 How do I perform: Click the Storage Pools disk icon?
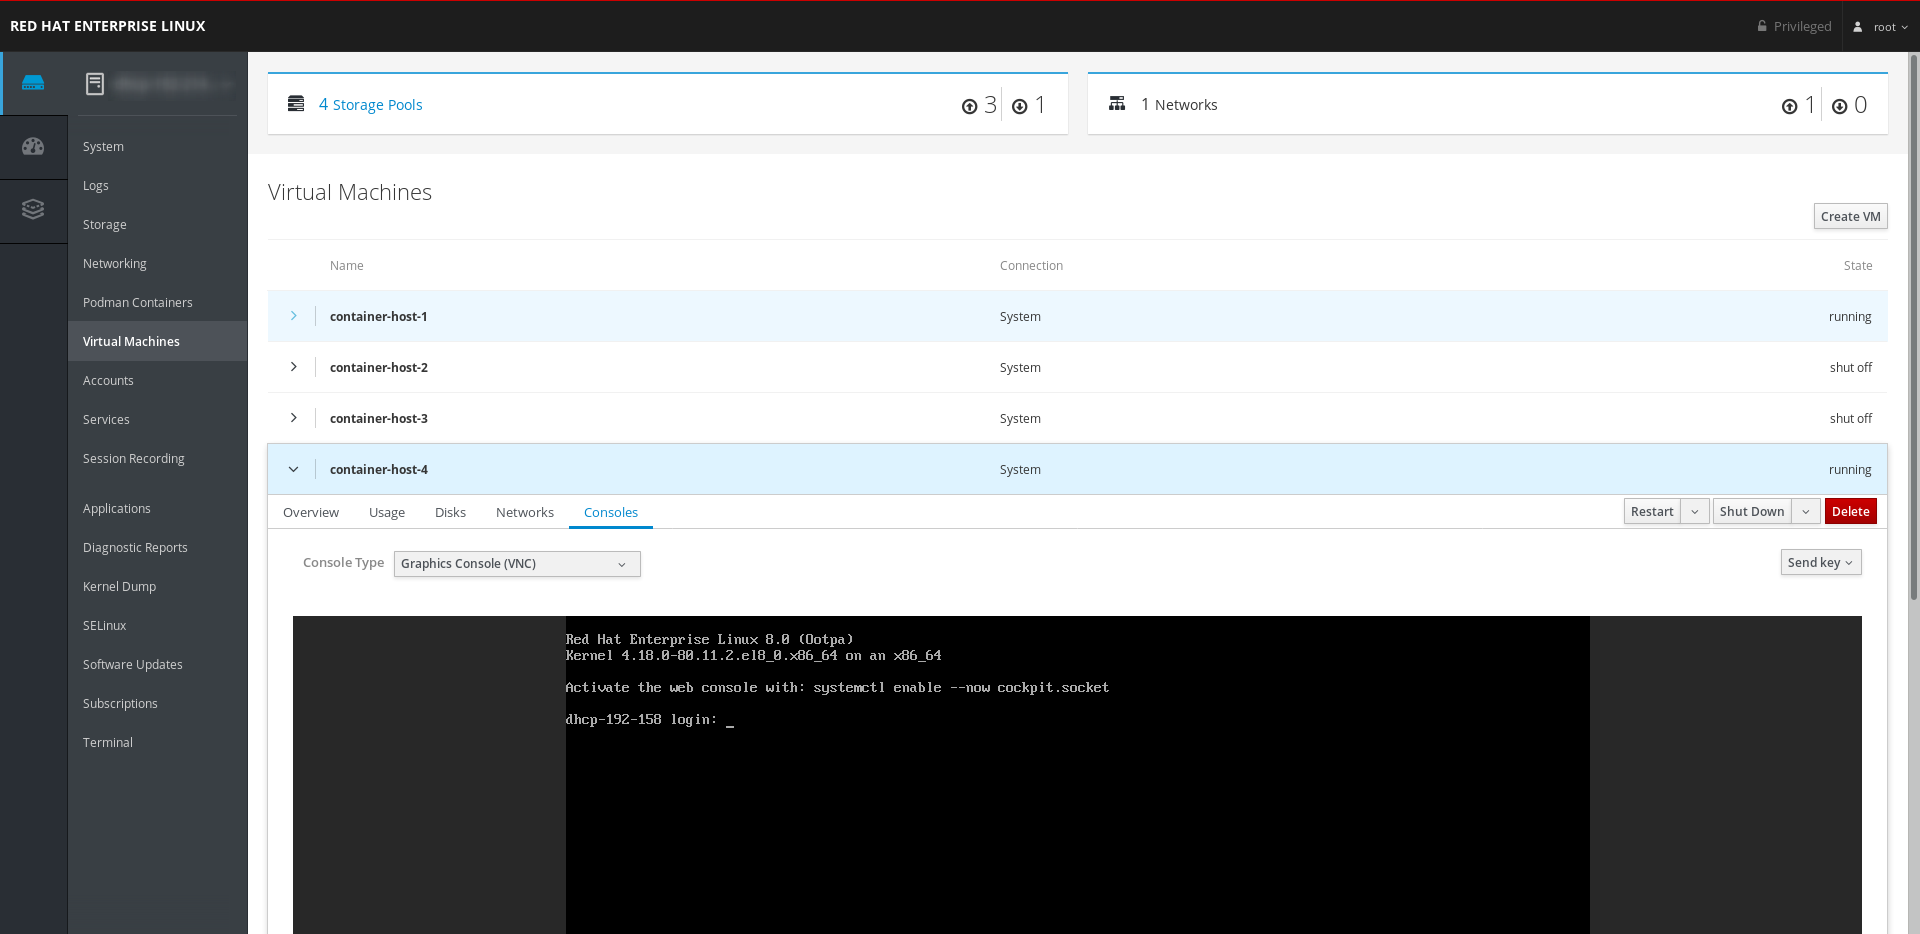[x=296, y=104]
